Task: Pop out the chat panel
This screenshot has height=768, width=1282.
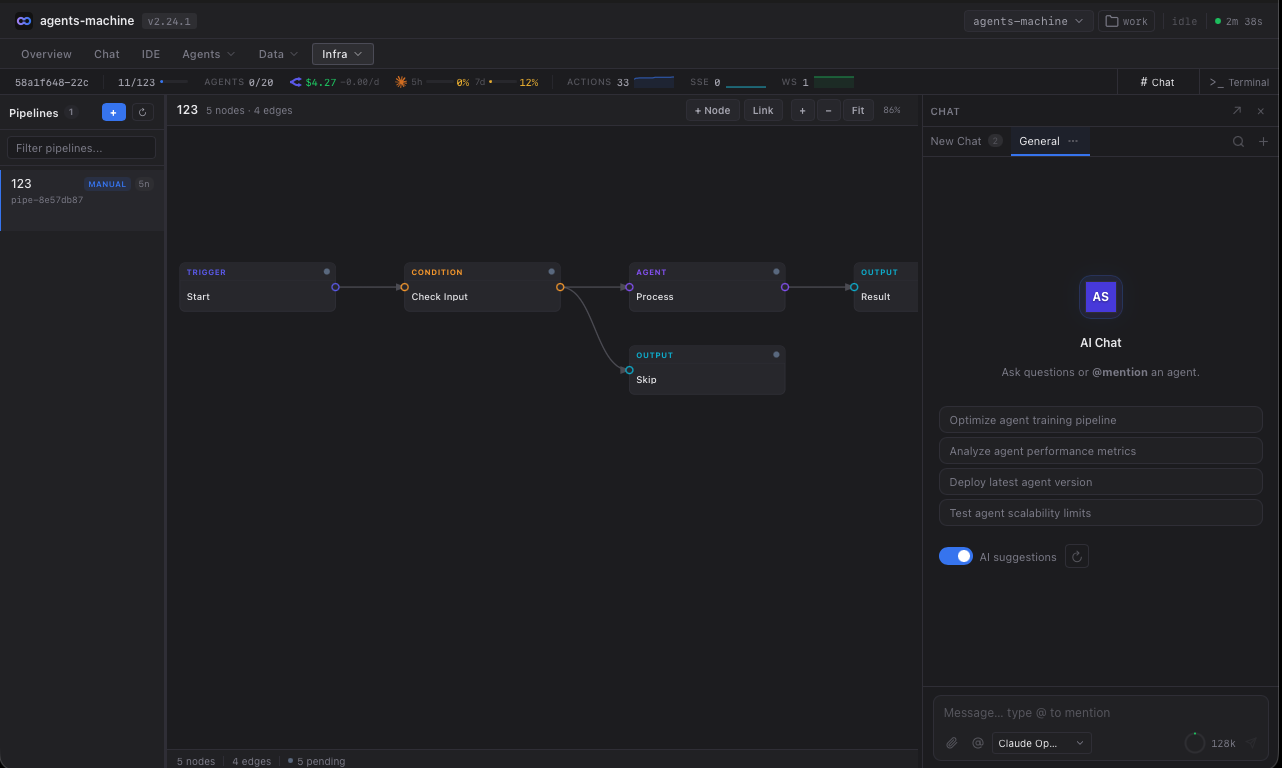Action: click(1237, 111)
